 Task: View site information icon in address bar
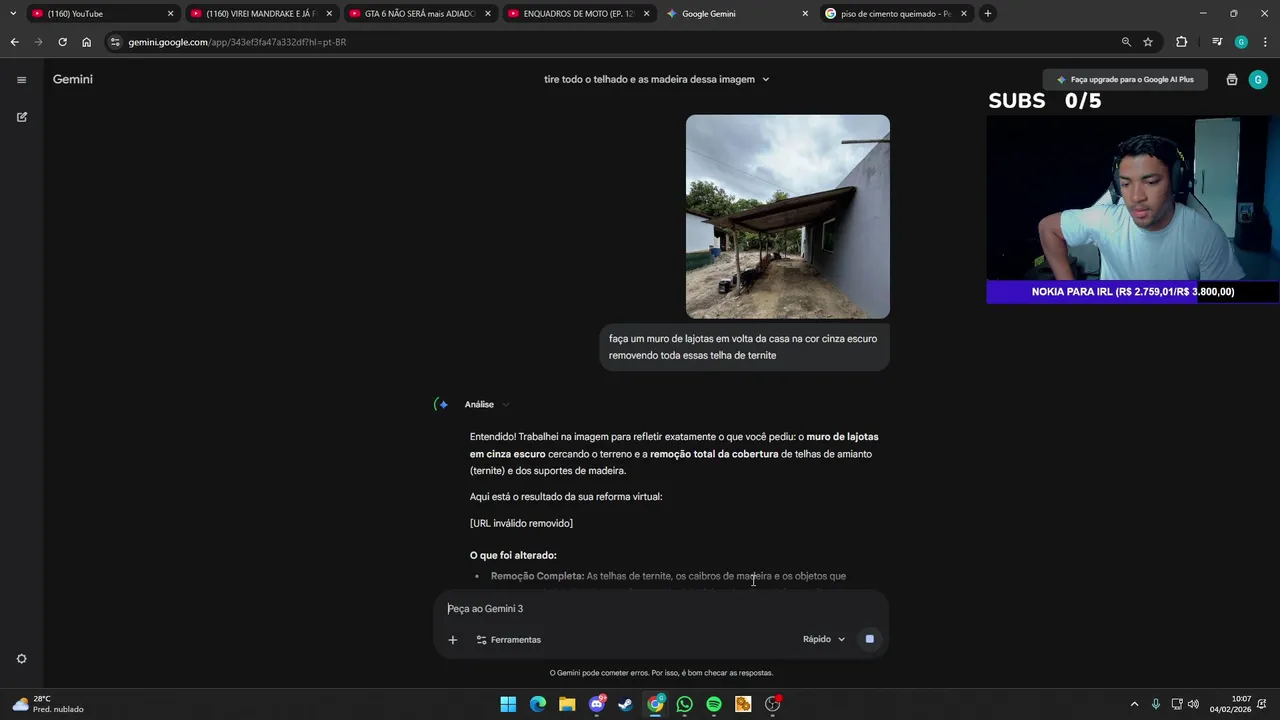(x=115, y=42)
